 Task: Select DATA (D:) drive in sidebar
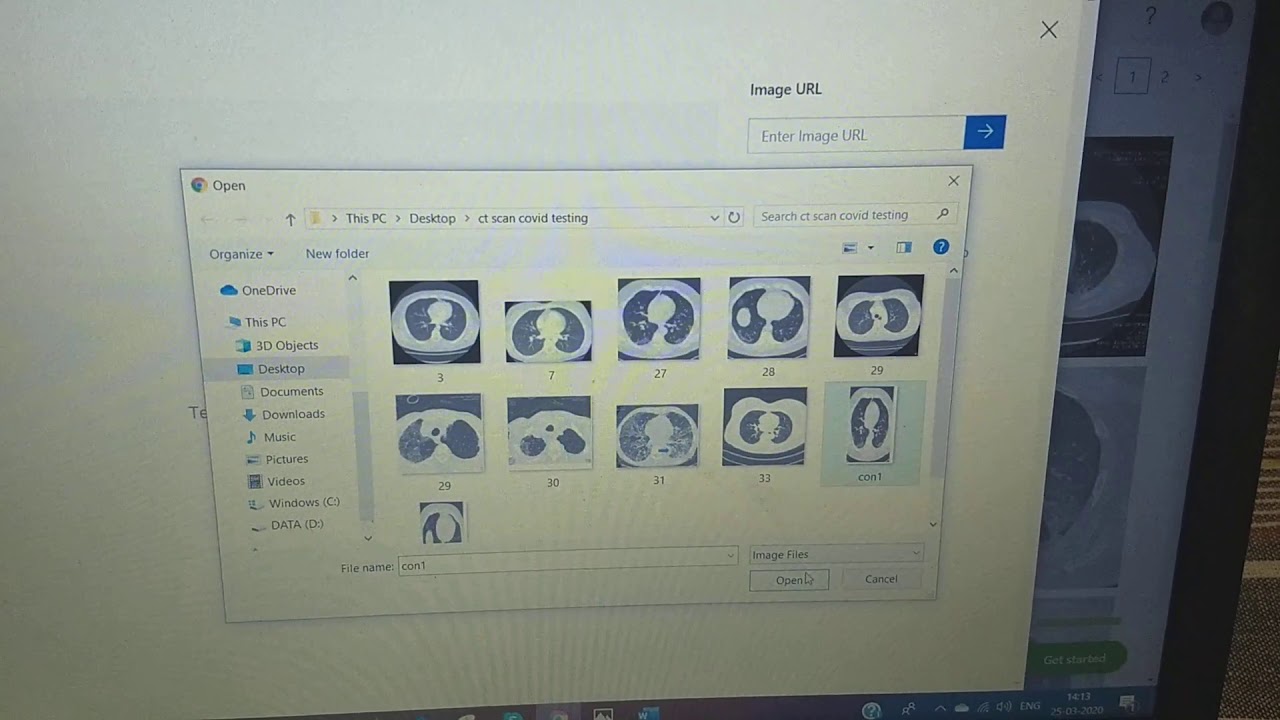click(288, 524)
